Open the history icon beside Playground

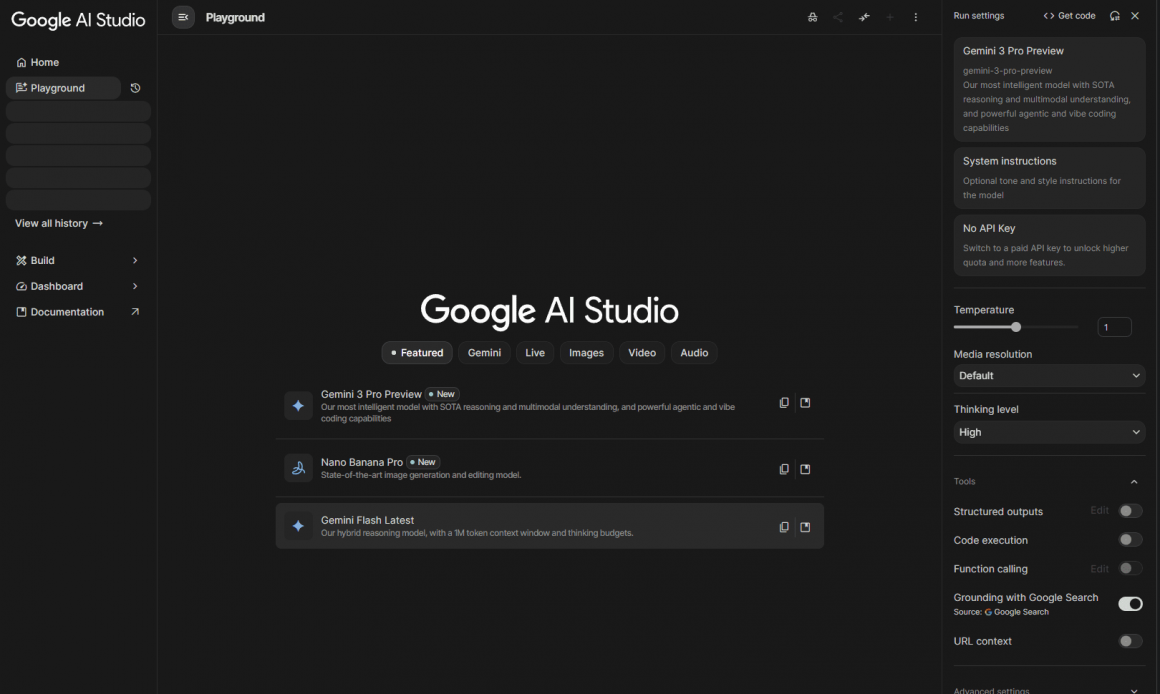point(136,88)
